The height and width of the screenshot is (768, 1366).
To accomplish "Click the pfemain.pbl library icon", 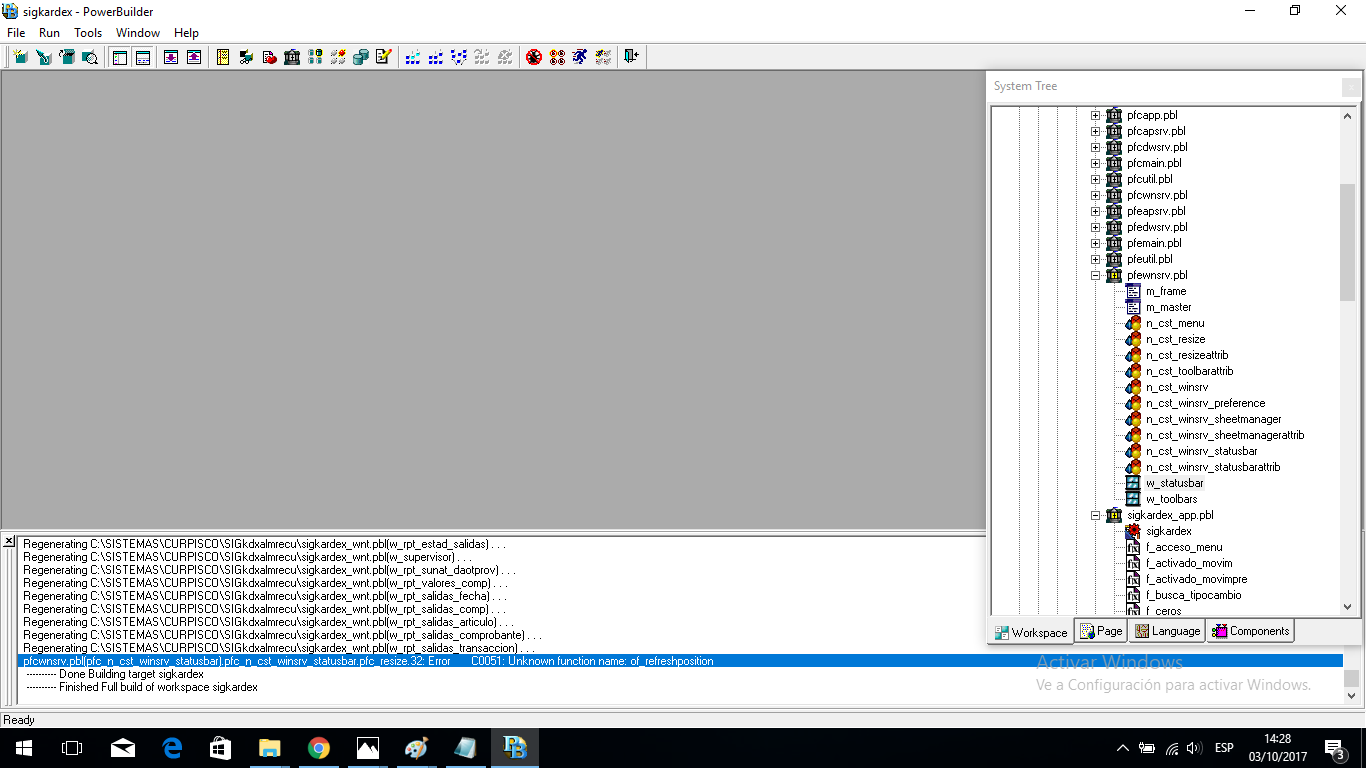I will click(x=1114, y=243).
